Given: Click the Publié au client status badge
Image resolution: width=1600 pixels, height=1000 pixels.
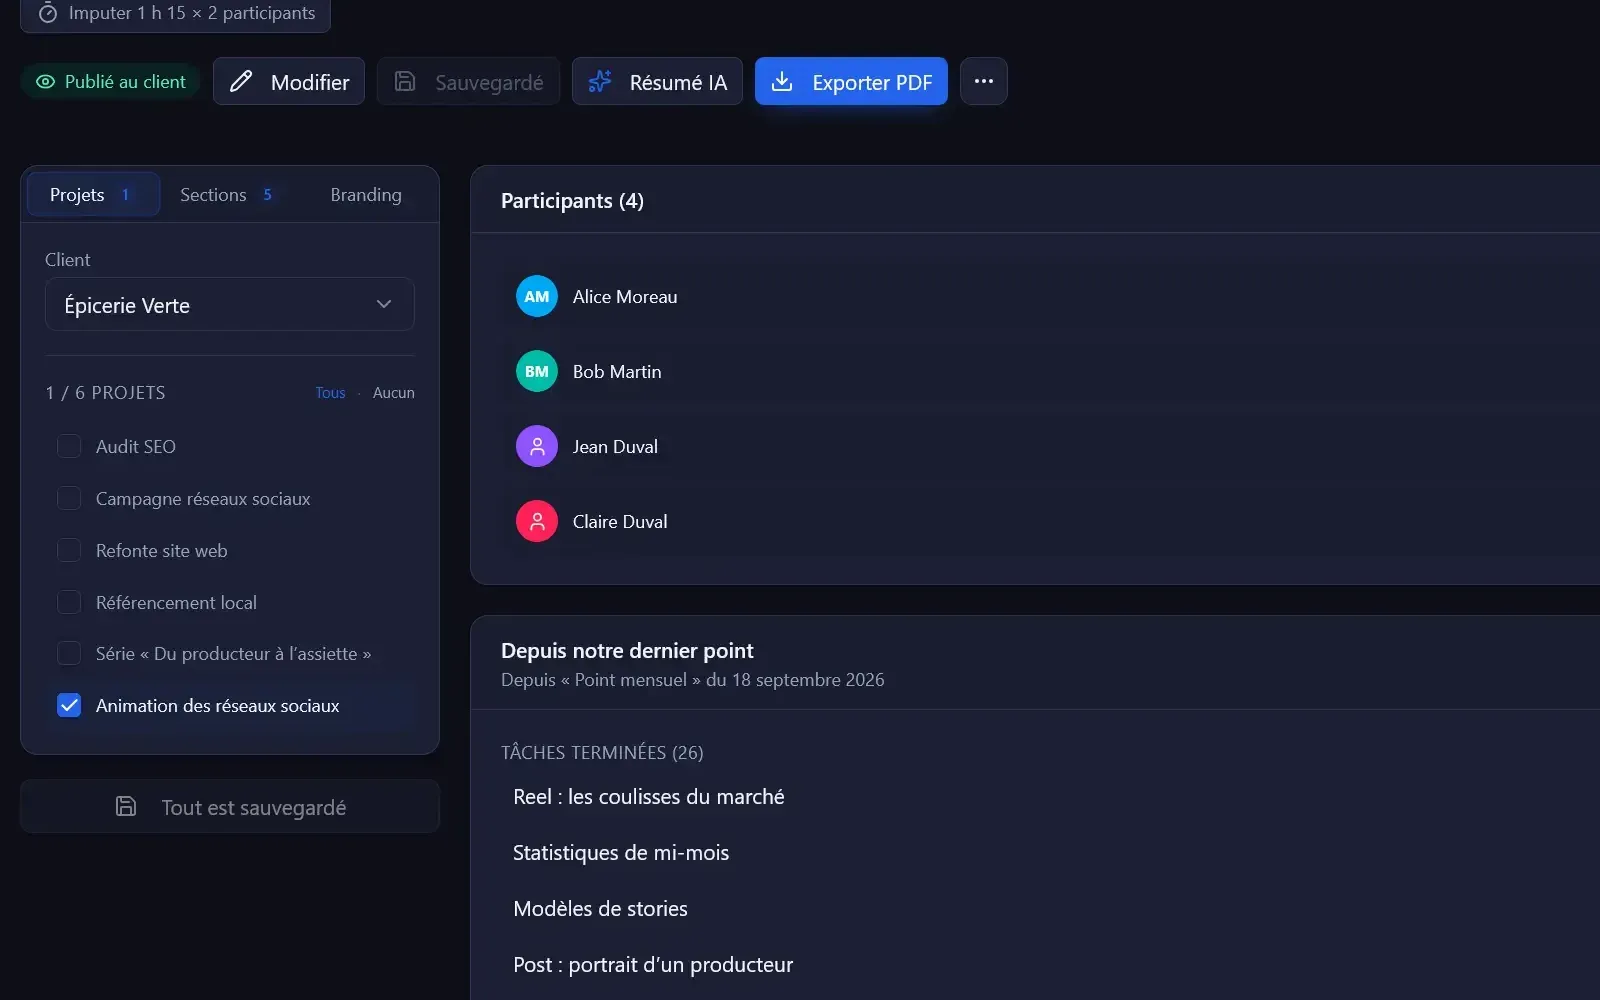Looking at the screenshot, I should coord(111,82).
